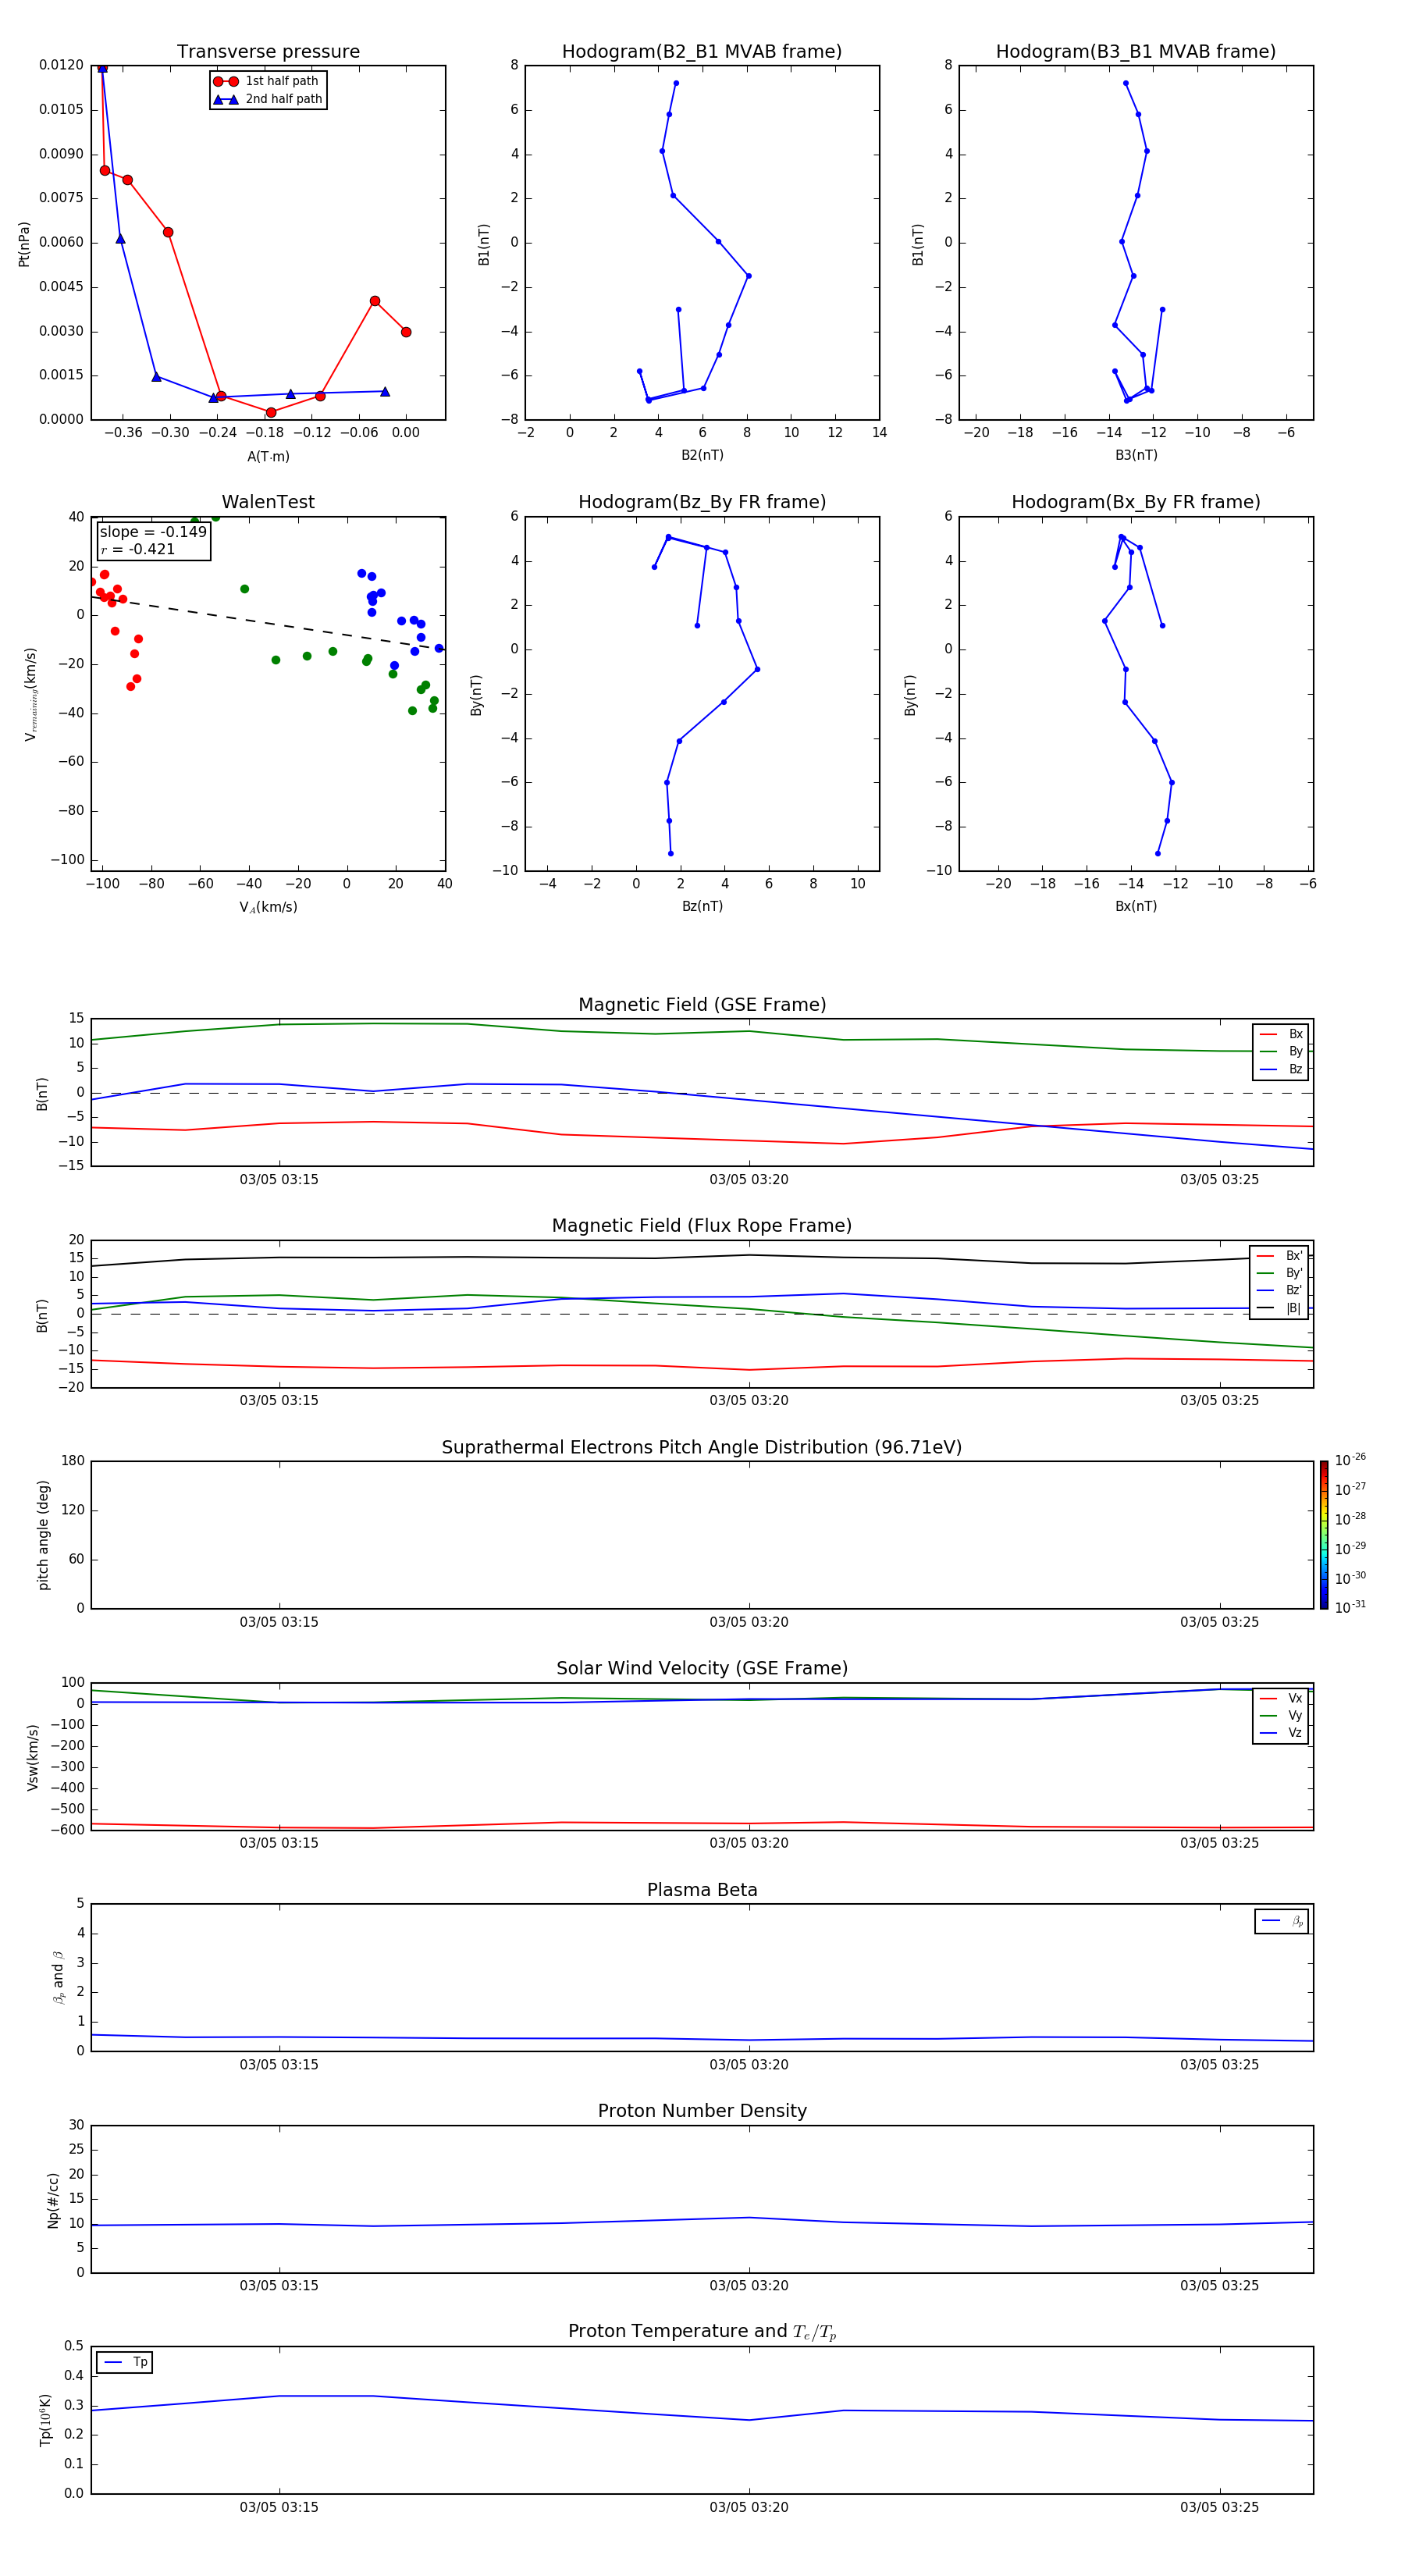Click the 'Magnetic Field (Flux Rope Frame)' title
The width and height of the screenshot is (1405, 2576).
point(702,1226)
